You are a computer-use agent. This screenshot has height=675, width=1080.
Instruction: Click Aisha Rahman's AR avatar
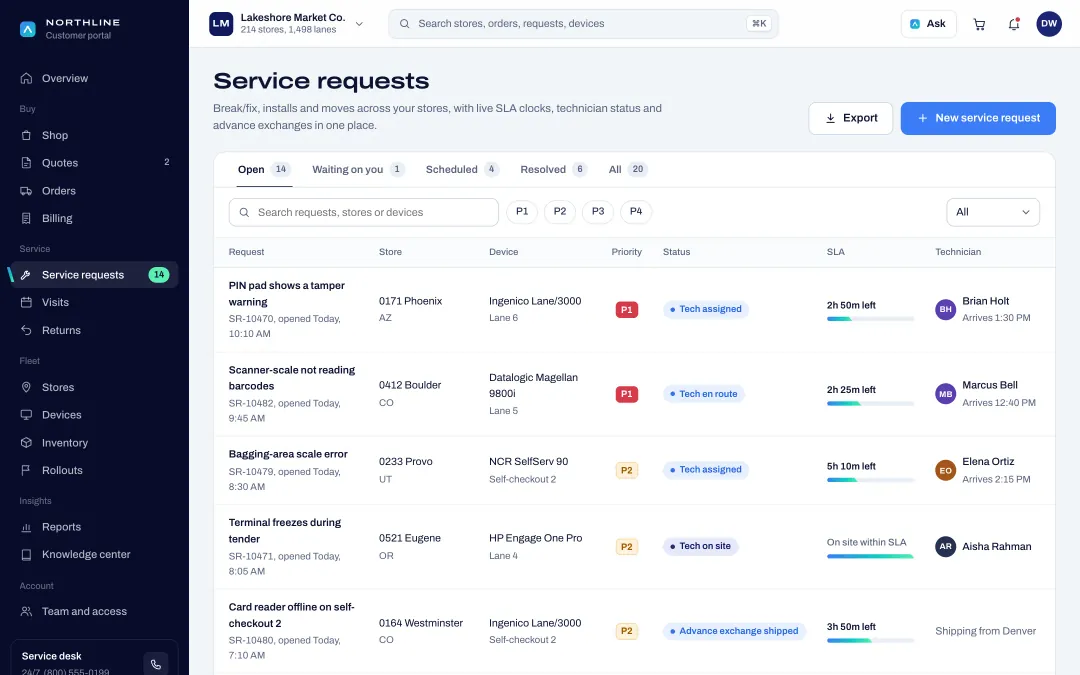(x=945, y=546)
